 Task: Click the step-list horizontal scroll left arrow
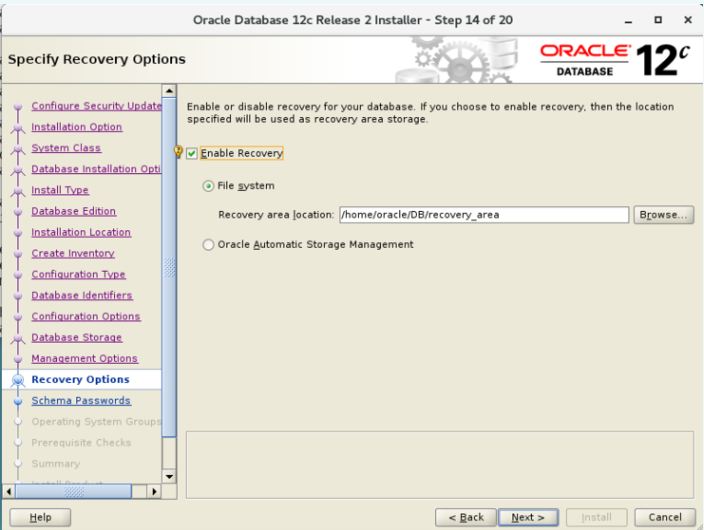pos(9,491)
